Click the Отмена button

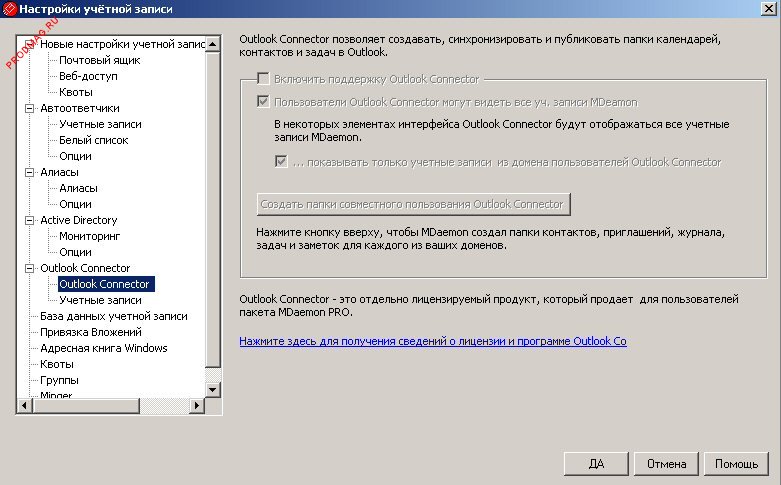666,464
